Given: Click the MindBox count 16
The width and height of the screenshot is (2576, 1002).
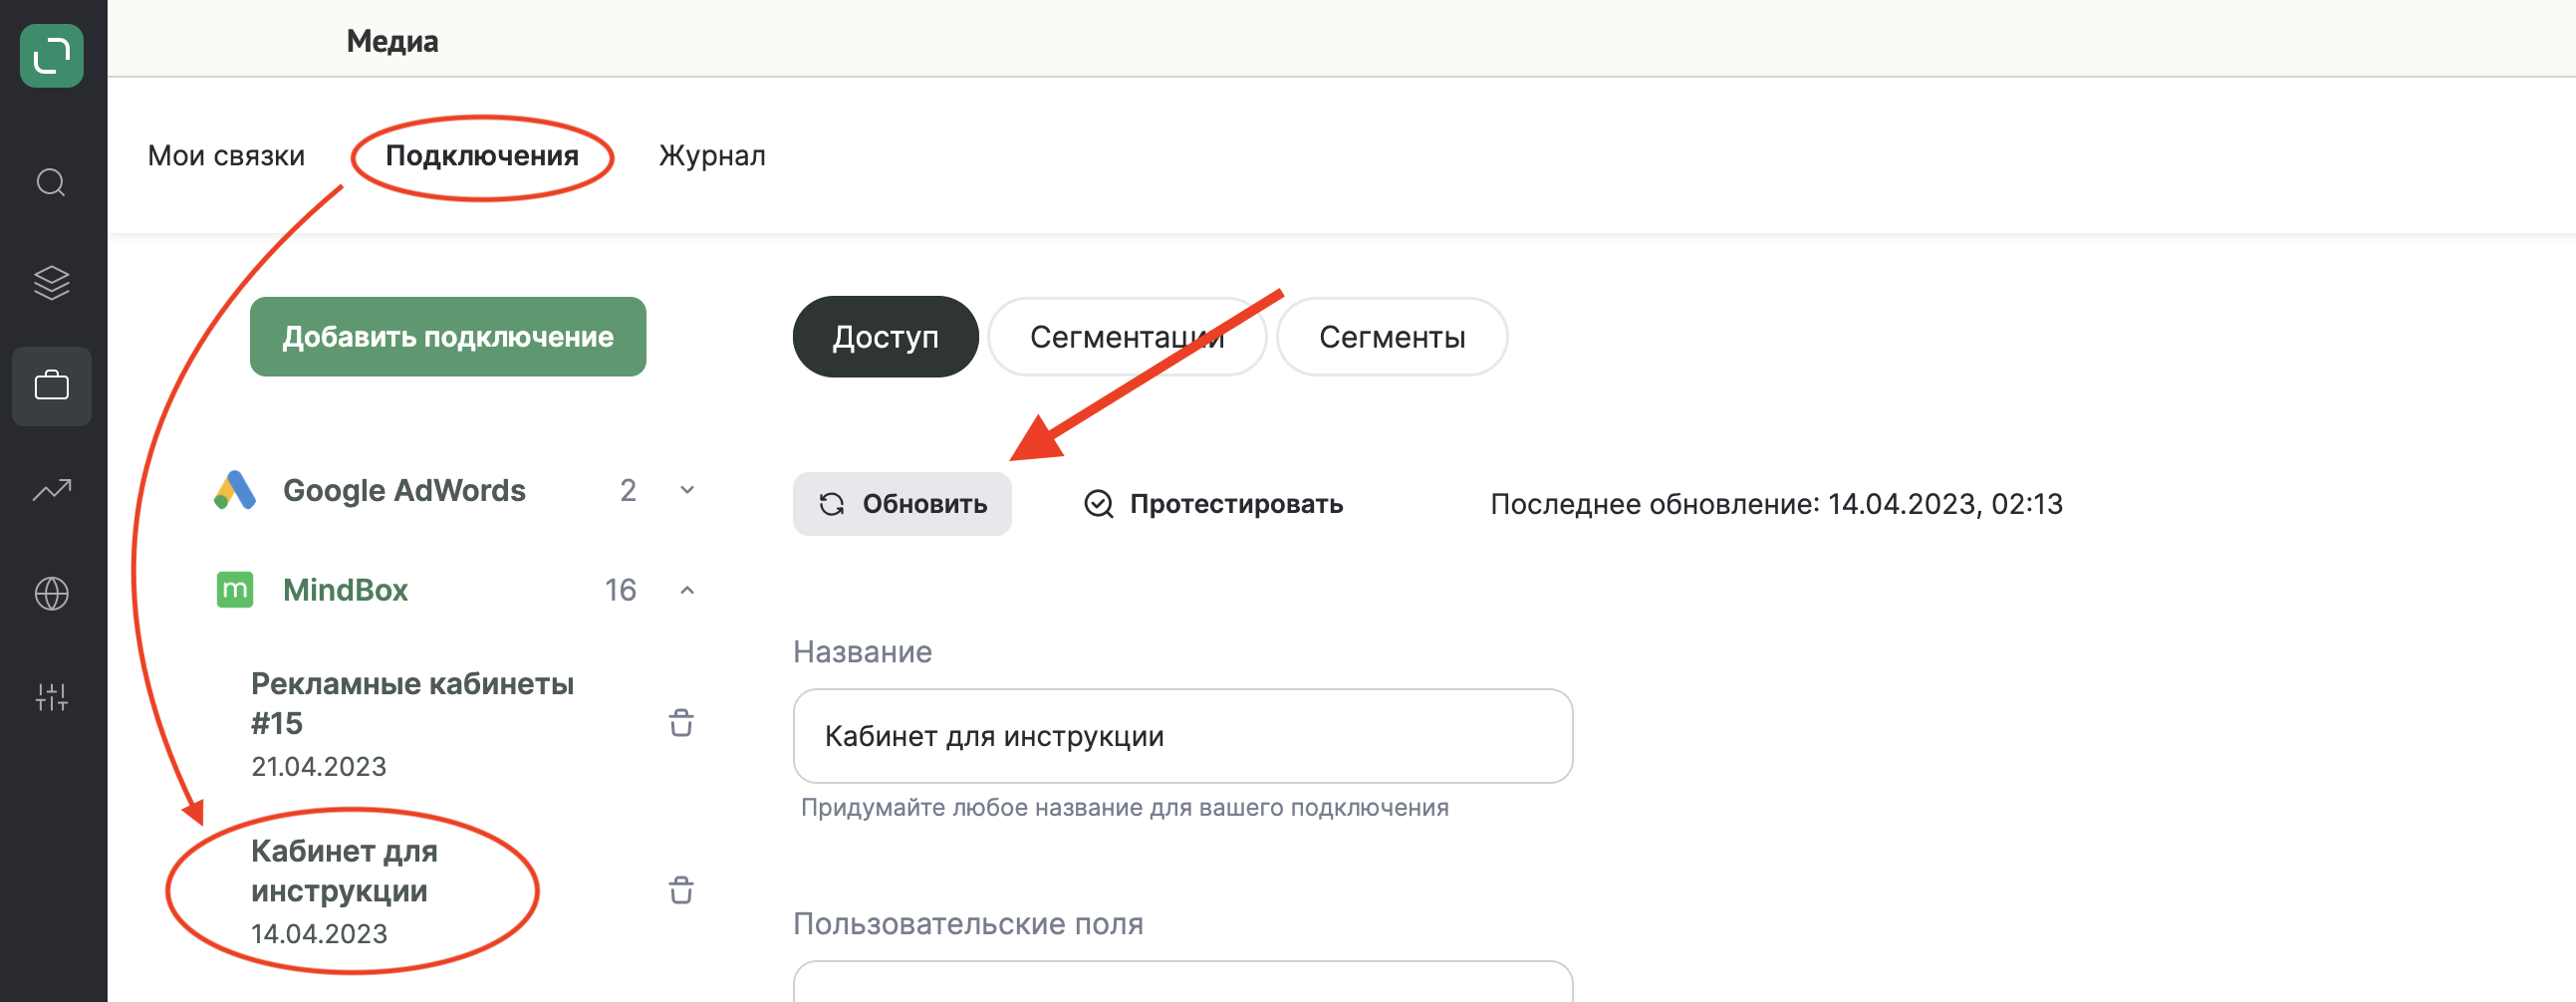Looking at the screenshot, I should click(620, 590).
